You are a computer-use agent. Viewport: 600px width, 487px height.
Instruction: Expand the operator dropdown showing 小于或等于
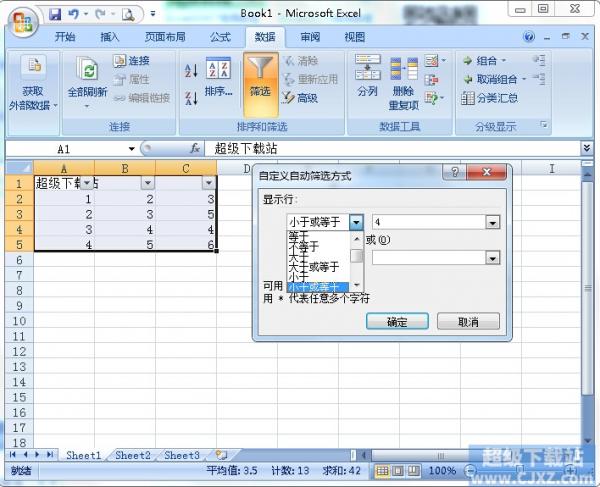356,222
